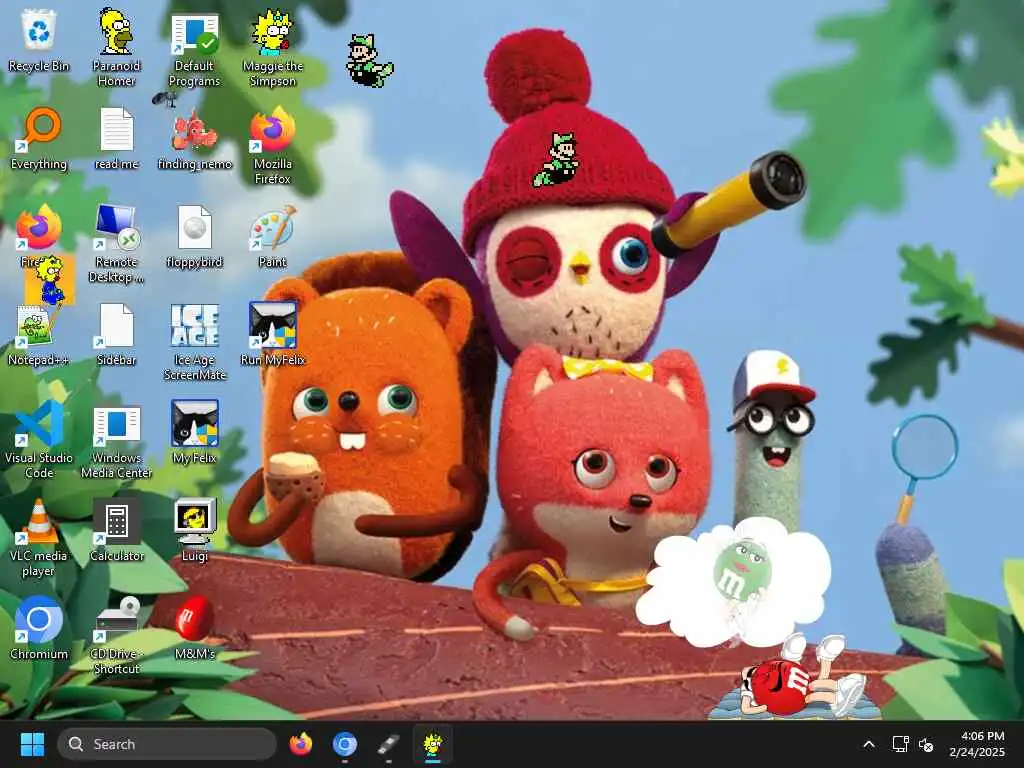This screenshot has width=1024, height=768.
Task: Click the muted volume tray icon
Action: click(x=925, y=744)
